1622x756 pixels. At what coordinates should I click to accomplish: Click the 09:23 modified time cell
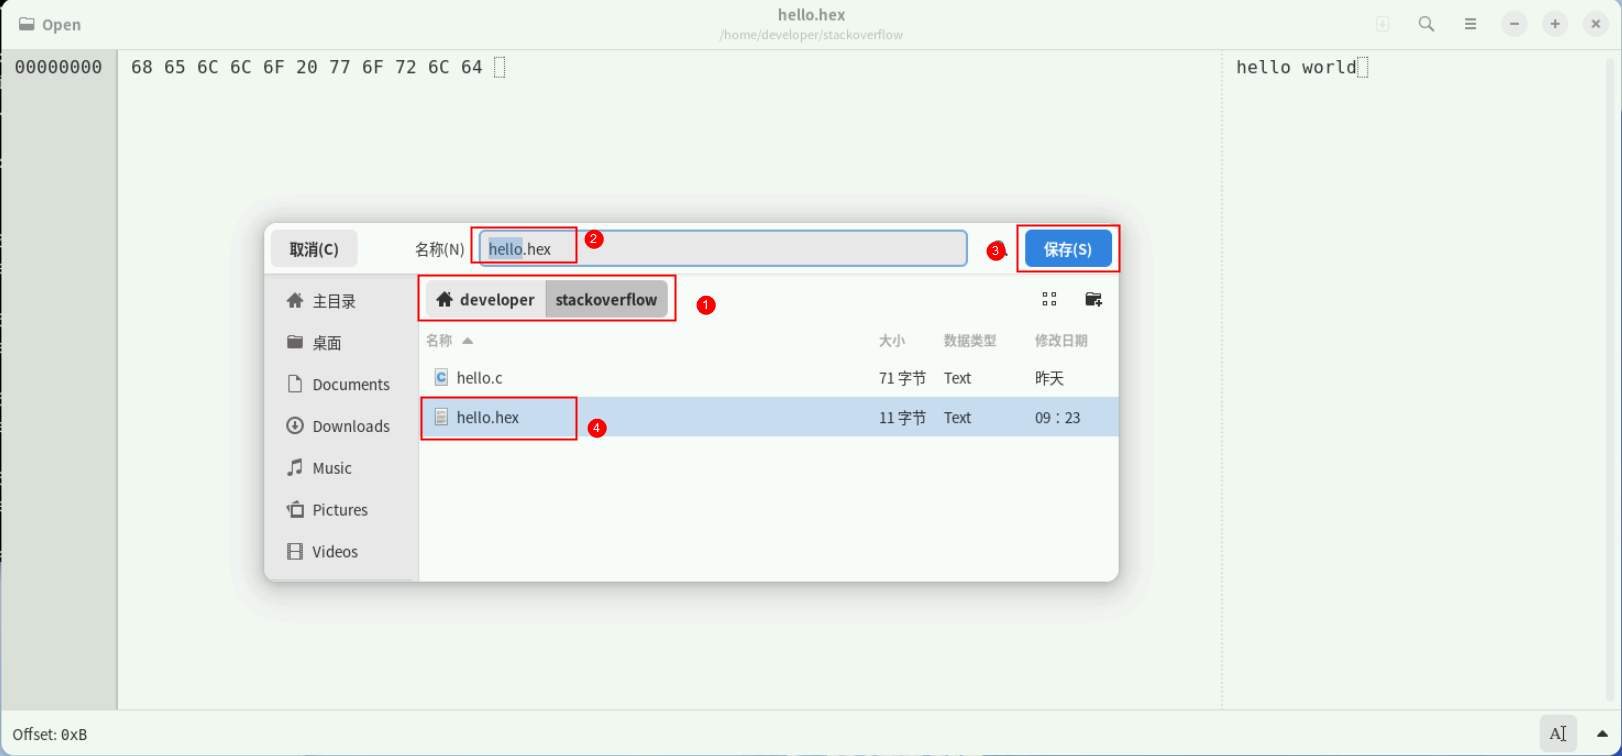[x=1058, y=418]
